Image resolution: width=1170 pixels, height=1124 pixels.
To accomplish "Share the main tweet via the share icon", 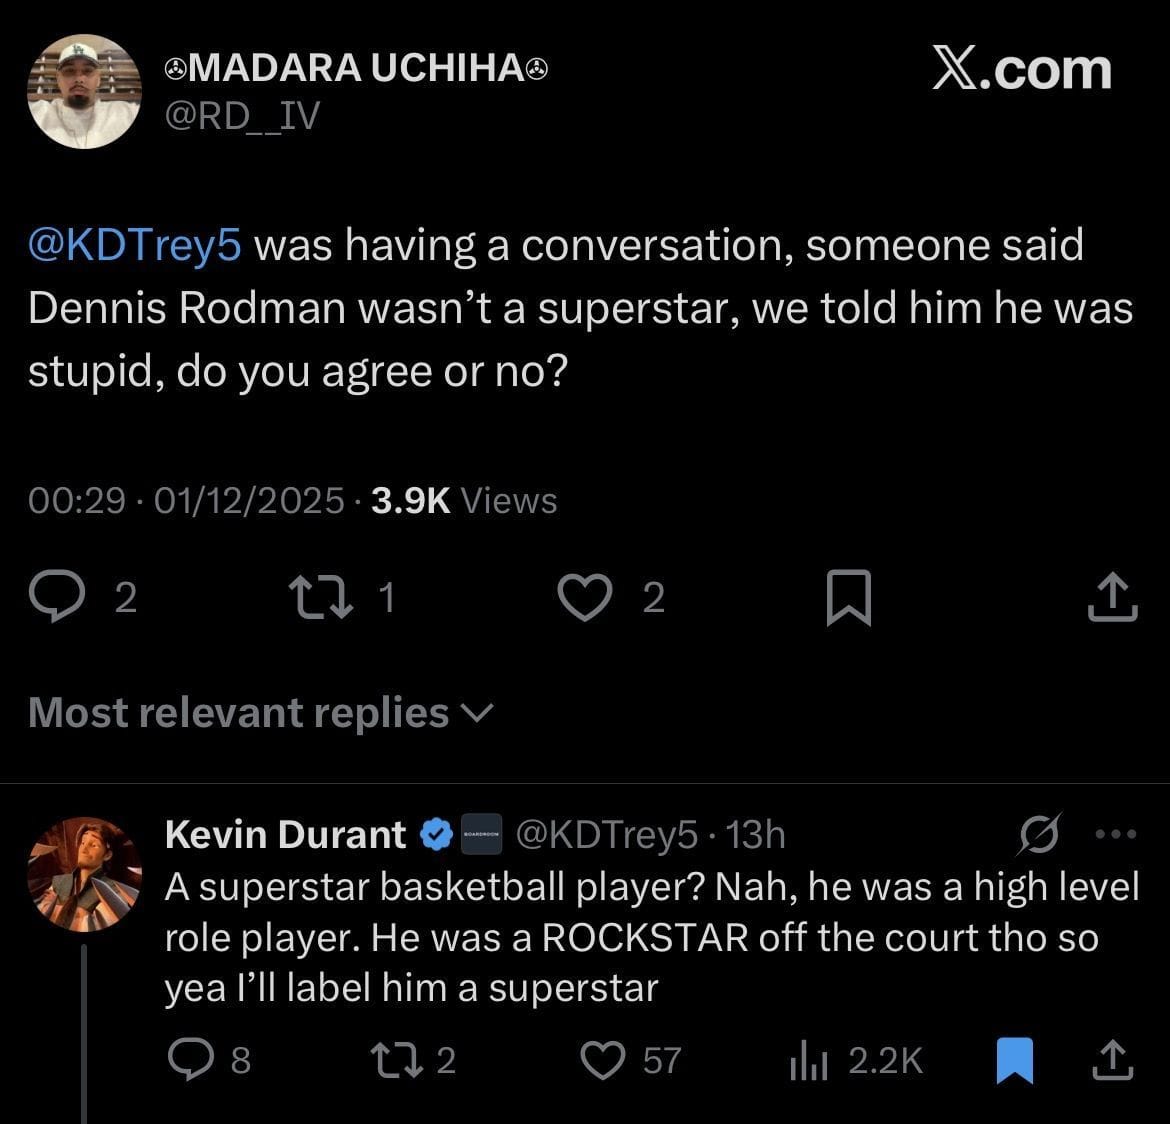I will click(x=1112, y=596).
